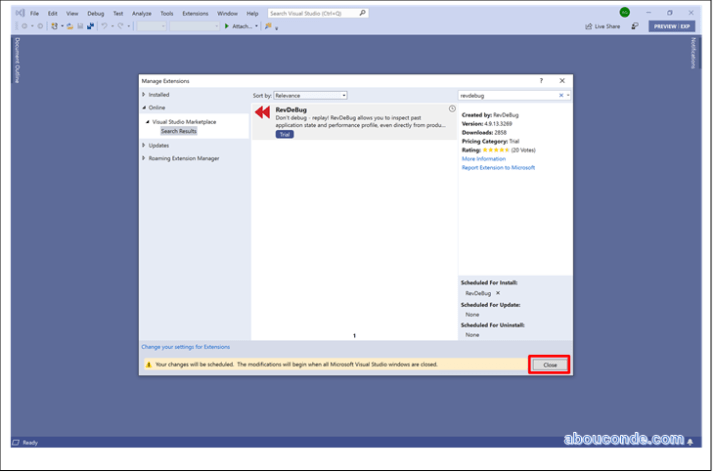This screenshot has width=714, height=472.
Task: Click the RevDeBug red rewind logo
Action: [x=262, y=113]
